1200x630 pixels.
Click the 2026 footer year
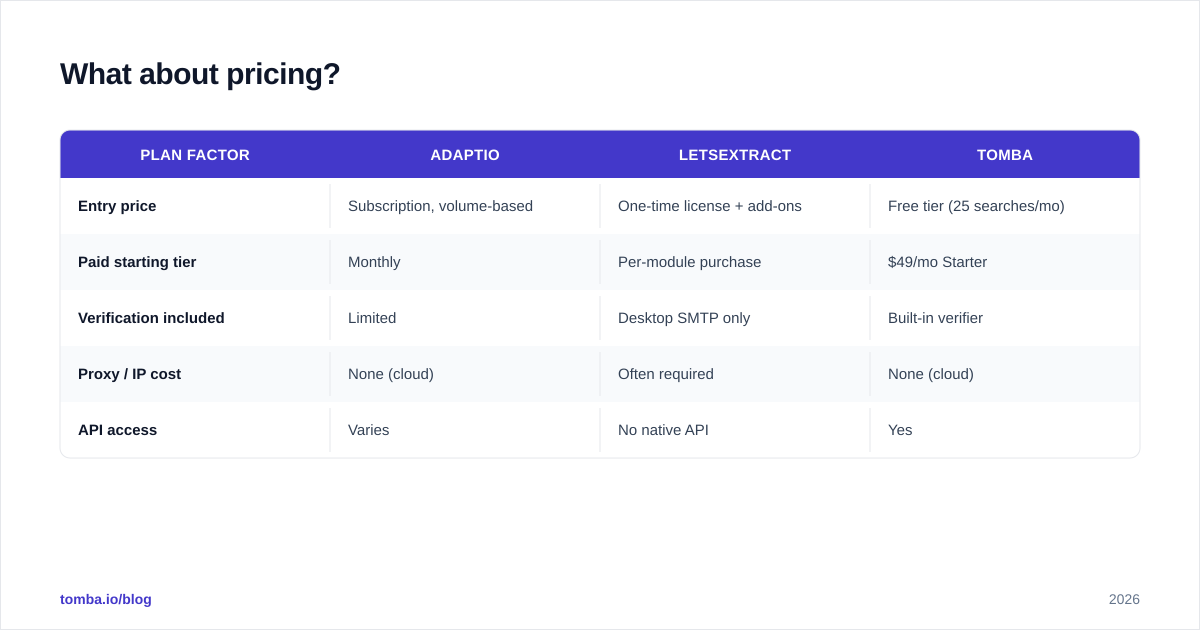click(x=1124, y=599)
